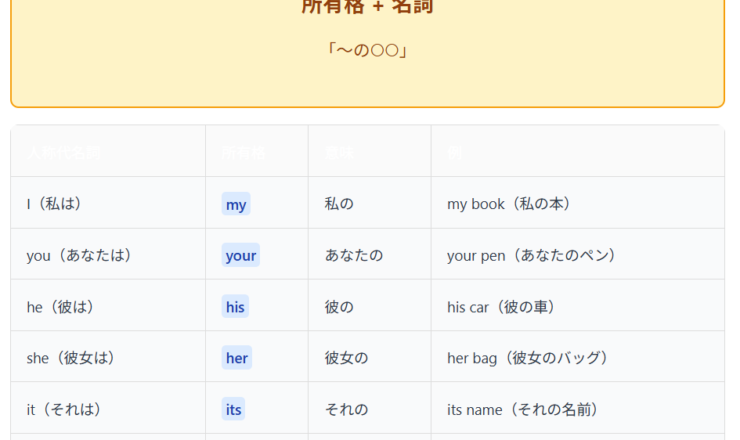Select the cell 'it（それは）'
Screen dimensions: 740x440
pos(108,408)
